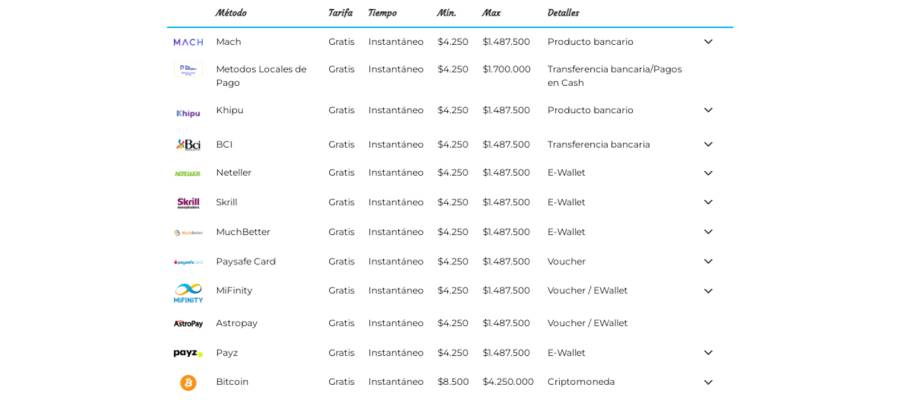The width and height of the screenshot is (900, 400).
Task: Click the MuchBetter logo
Action: pyautogui.click(x=188, y=232)
